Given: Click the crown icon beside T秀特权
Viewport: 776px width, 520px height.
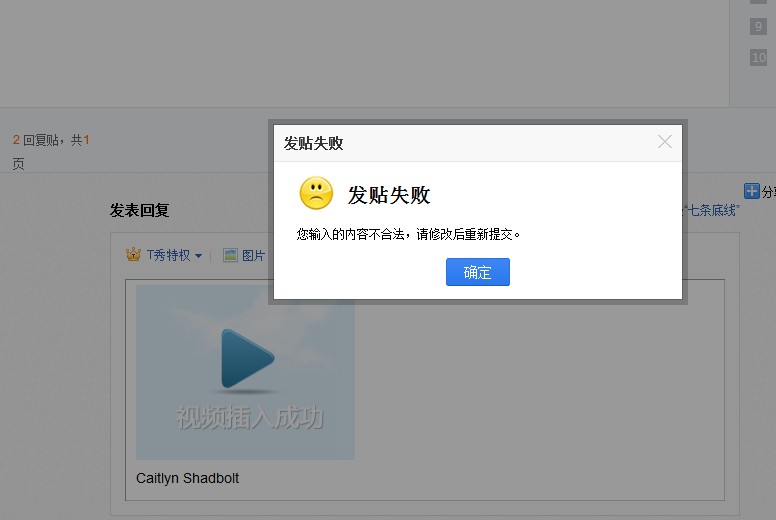Looking at the screenshot, I should pos(133,254).
